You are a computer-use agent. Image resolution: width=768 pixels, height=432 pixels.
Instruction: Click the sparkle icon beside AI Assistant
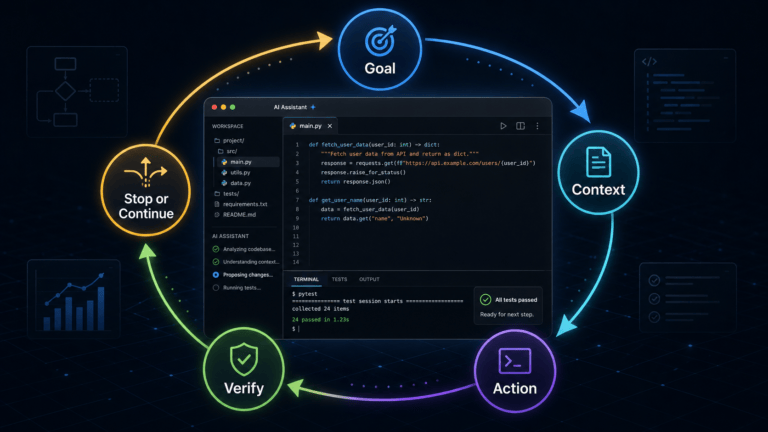click(x=313, y=107)
